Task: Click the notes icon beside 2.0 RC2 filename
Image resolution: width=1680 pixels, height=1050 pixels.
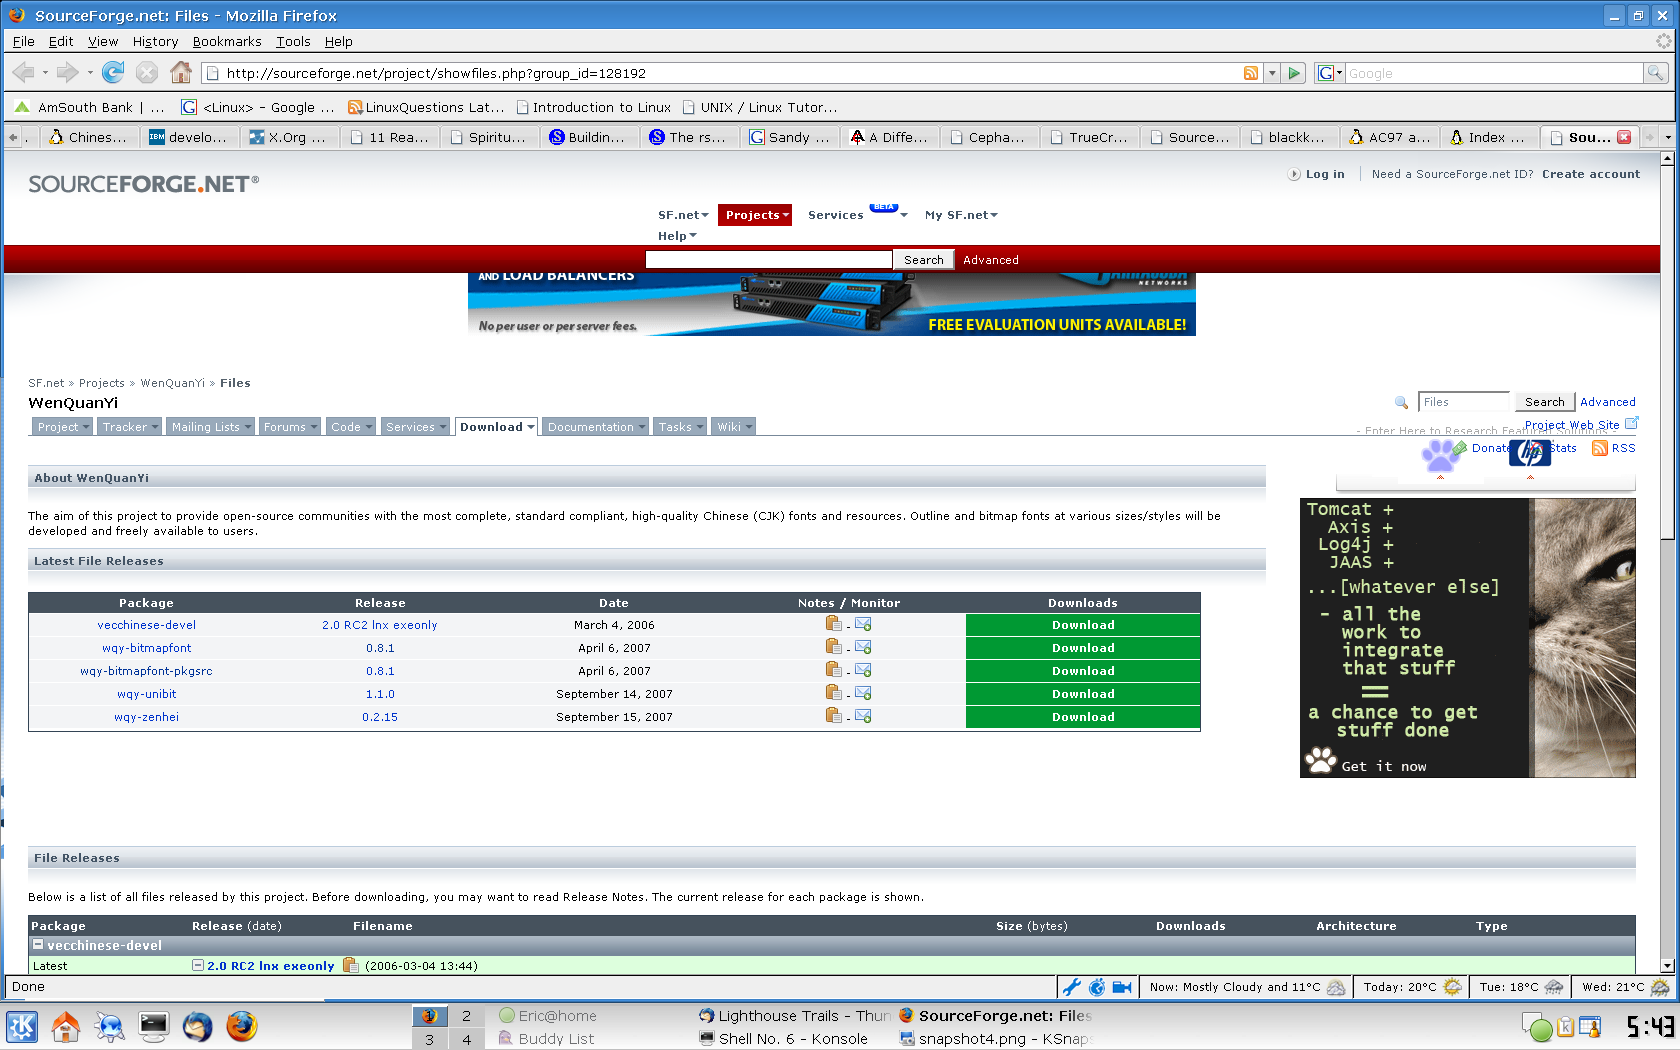Action: click(x=350, y=965)
